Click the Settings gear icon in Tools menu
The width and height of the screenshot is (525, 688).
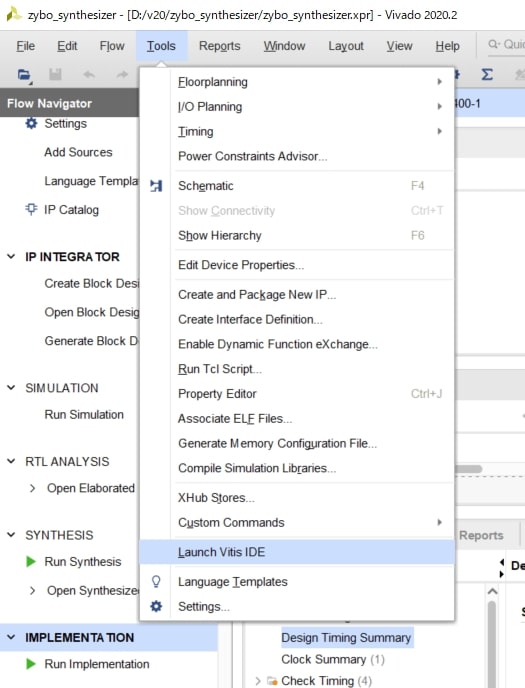pos(156,606)
